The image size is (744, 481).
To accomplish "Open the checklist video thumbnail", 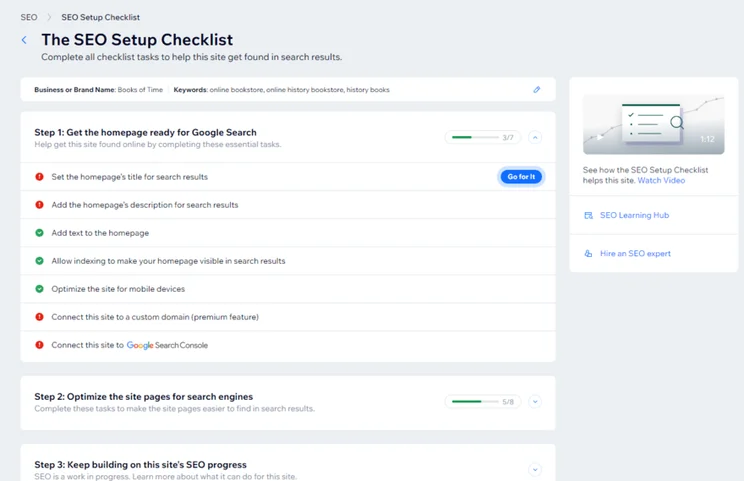I will tap(653, 124).
